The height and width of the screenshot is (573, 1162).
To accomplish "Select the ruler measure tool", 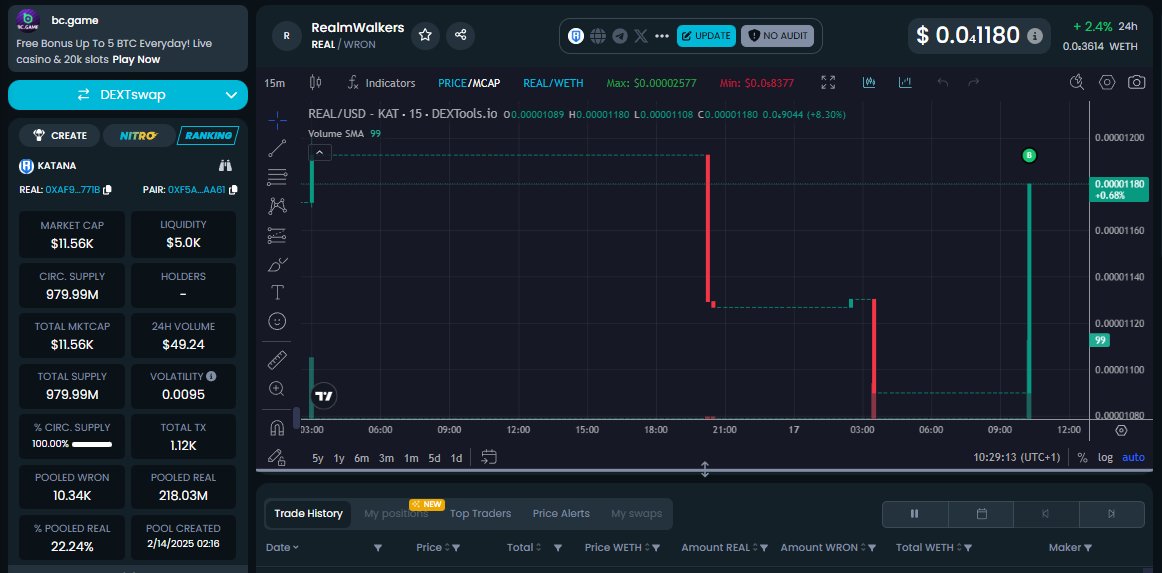I will tap(277, 360).
